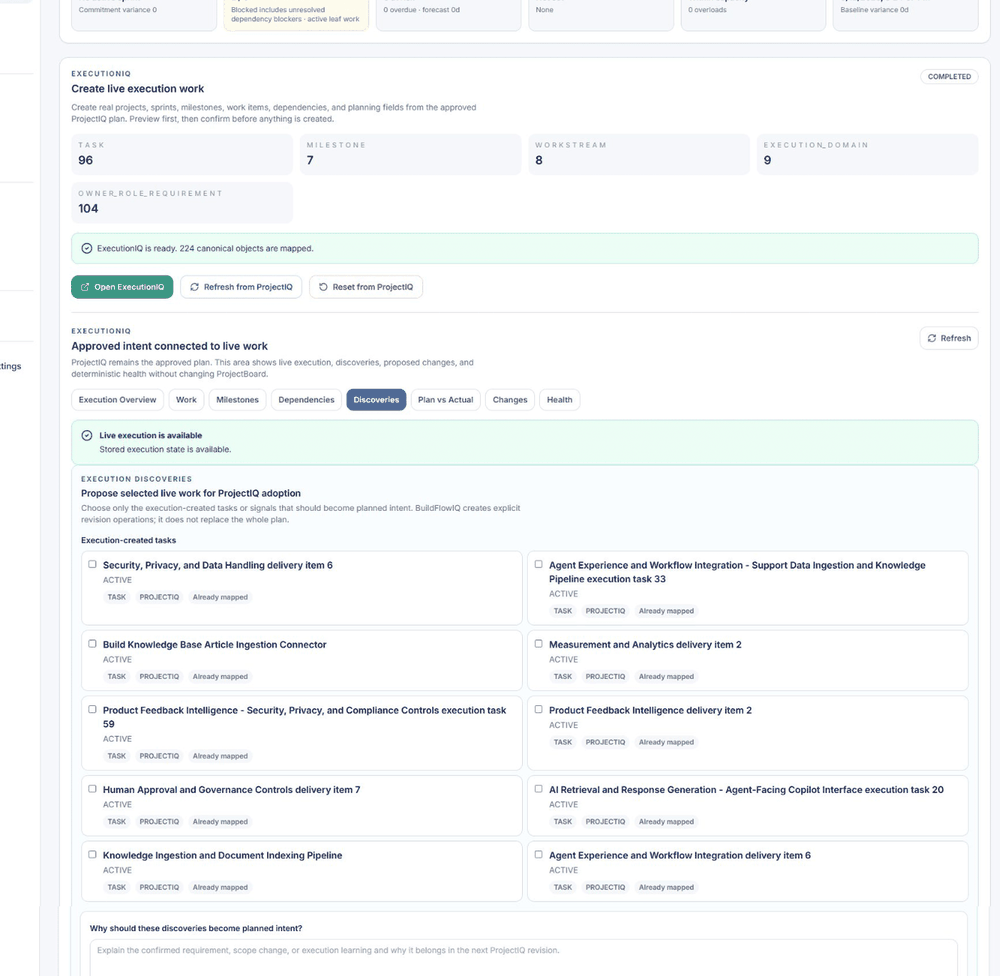
Task: Click the 'Baseline variance 0d' text
Action: 874,10
